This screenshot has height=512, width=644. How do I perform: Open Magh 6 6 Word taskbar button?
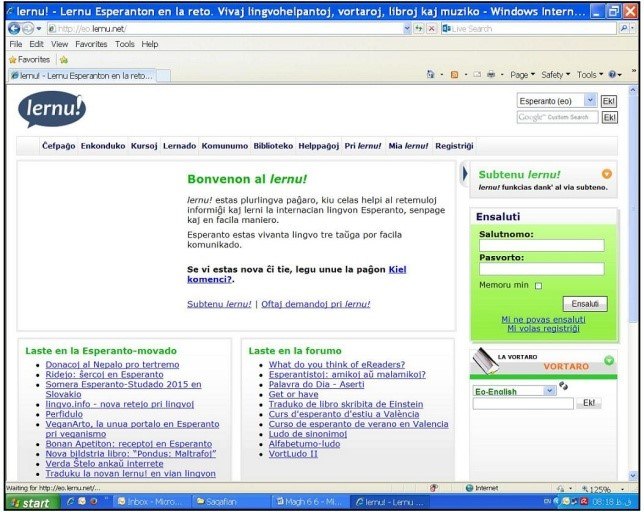[x=310, y=502]
